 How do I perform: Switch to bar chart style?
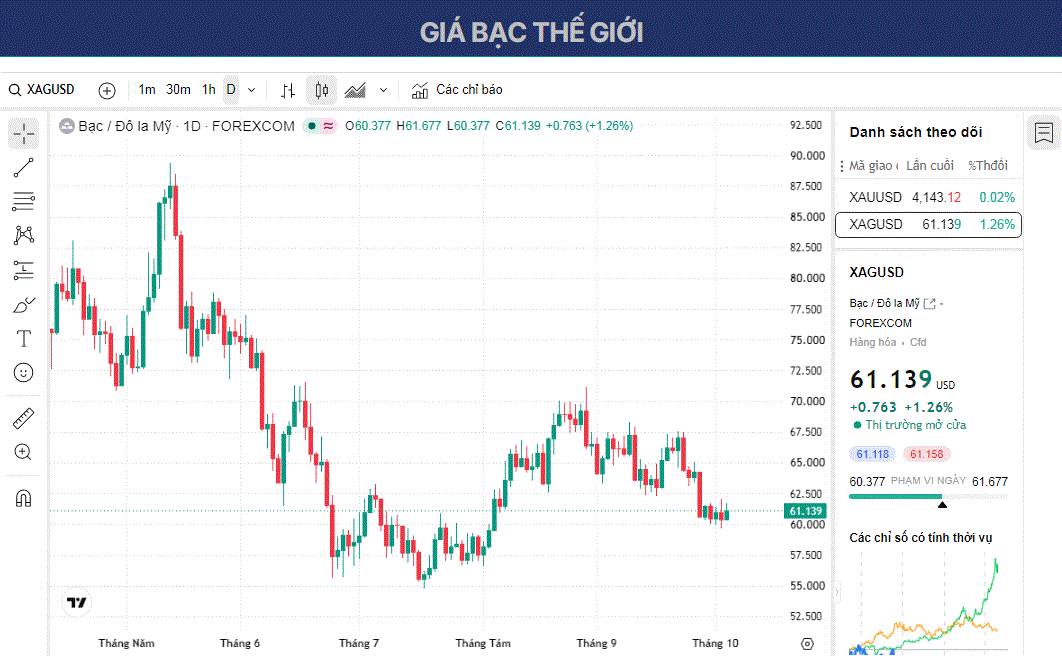(289, 90)
